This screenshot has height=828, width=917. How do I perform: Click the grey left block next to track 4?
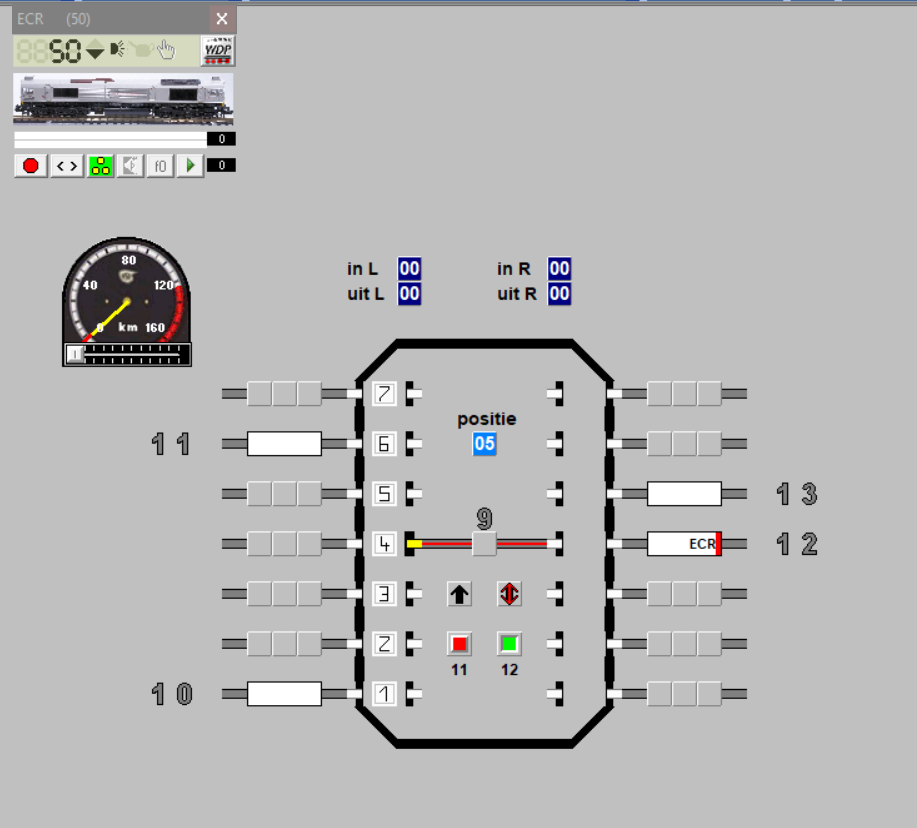pos(284,544)
